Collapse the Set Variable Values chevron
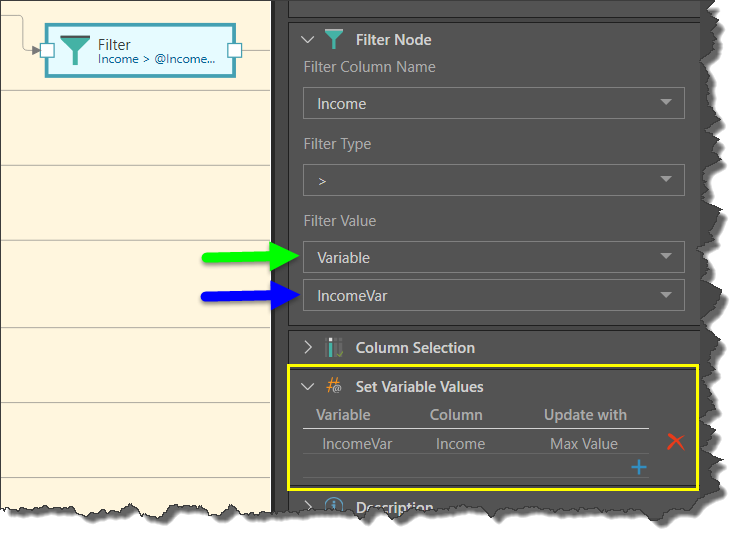 [x=308, y=386]
